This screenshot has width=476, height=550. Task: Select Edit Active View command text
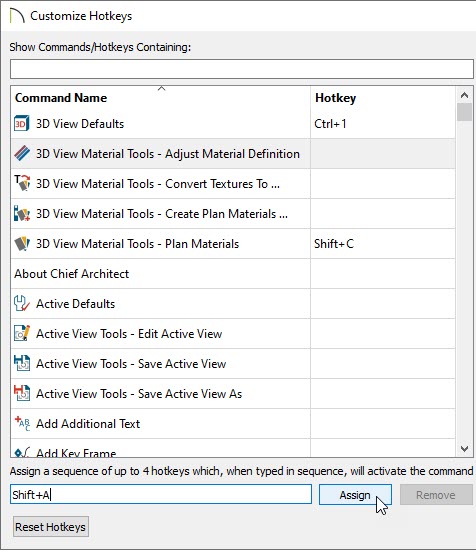pos(129,334)
